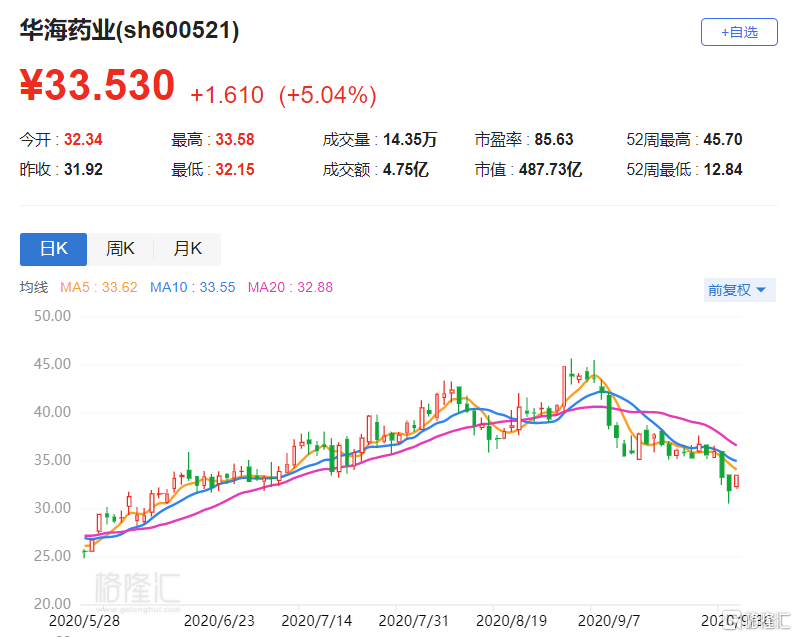Click the 52-week low value 12.84
The width and height of the screenshot is (797, 637).
coord(723,169)
